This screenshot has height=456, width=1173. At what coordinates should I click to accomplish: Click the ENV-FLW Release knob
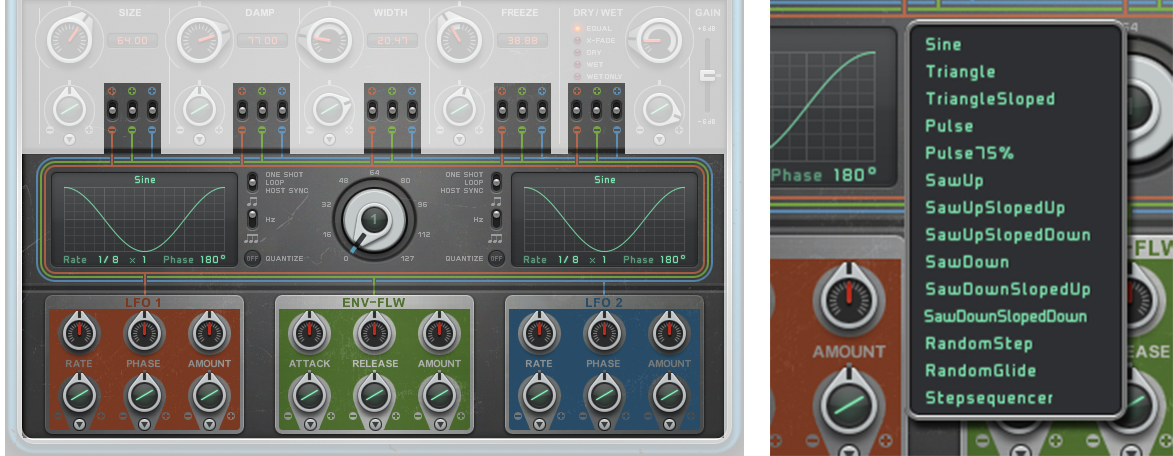[373, 331]
